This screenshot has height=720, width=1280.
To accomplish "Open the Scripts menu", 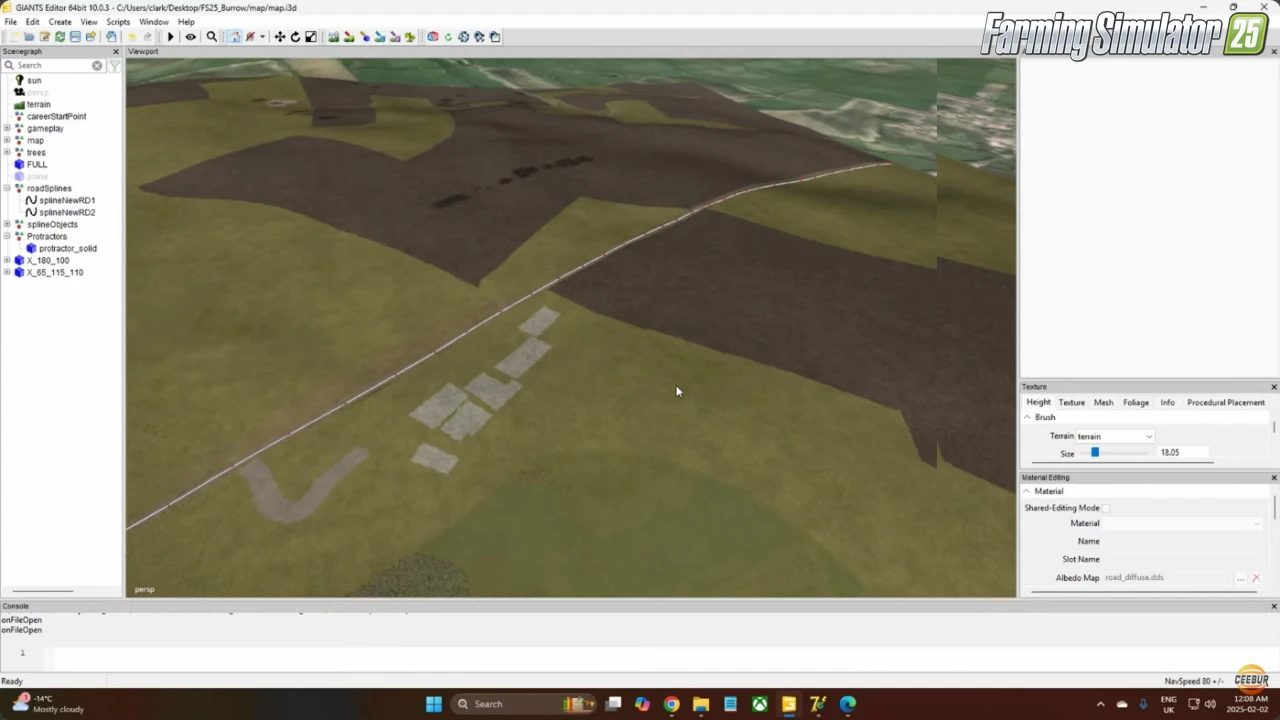I will [x=118, y=22].
